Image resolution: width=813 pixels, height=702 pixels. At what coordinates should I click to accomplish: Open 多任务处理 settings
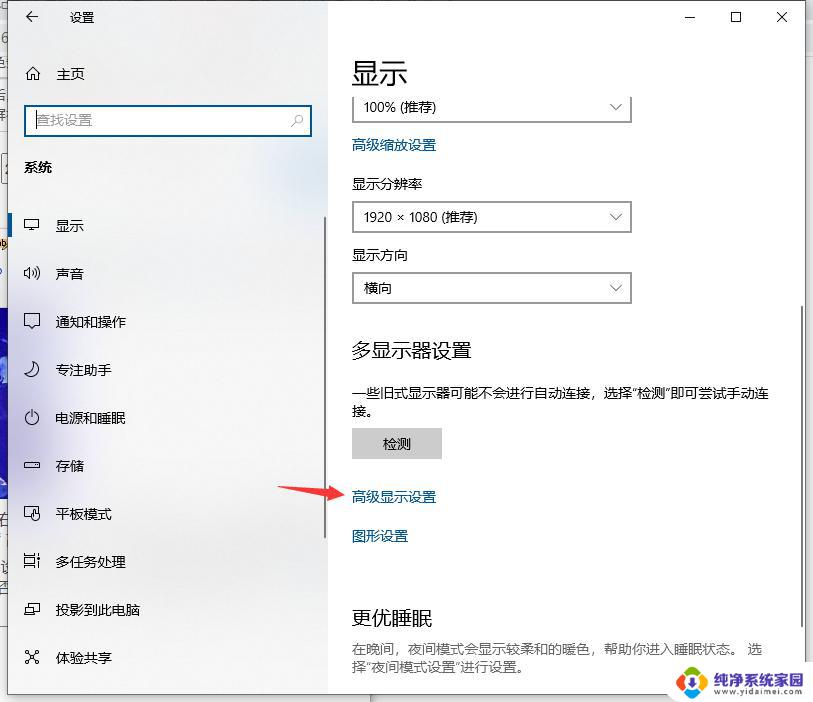[x=91, y=562]
